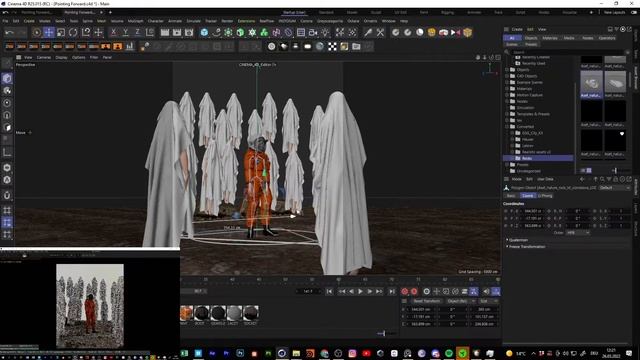Toggle the X axis lock
Viewport: 640px width, 360px height.
[x=113, y=32]
